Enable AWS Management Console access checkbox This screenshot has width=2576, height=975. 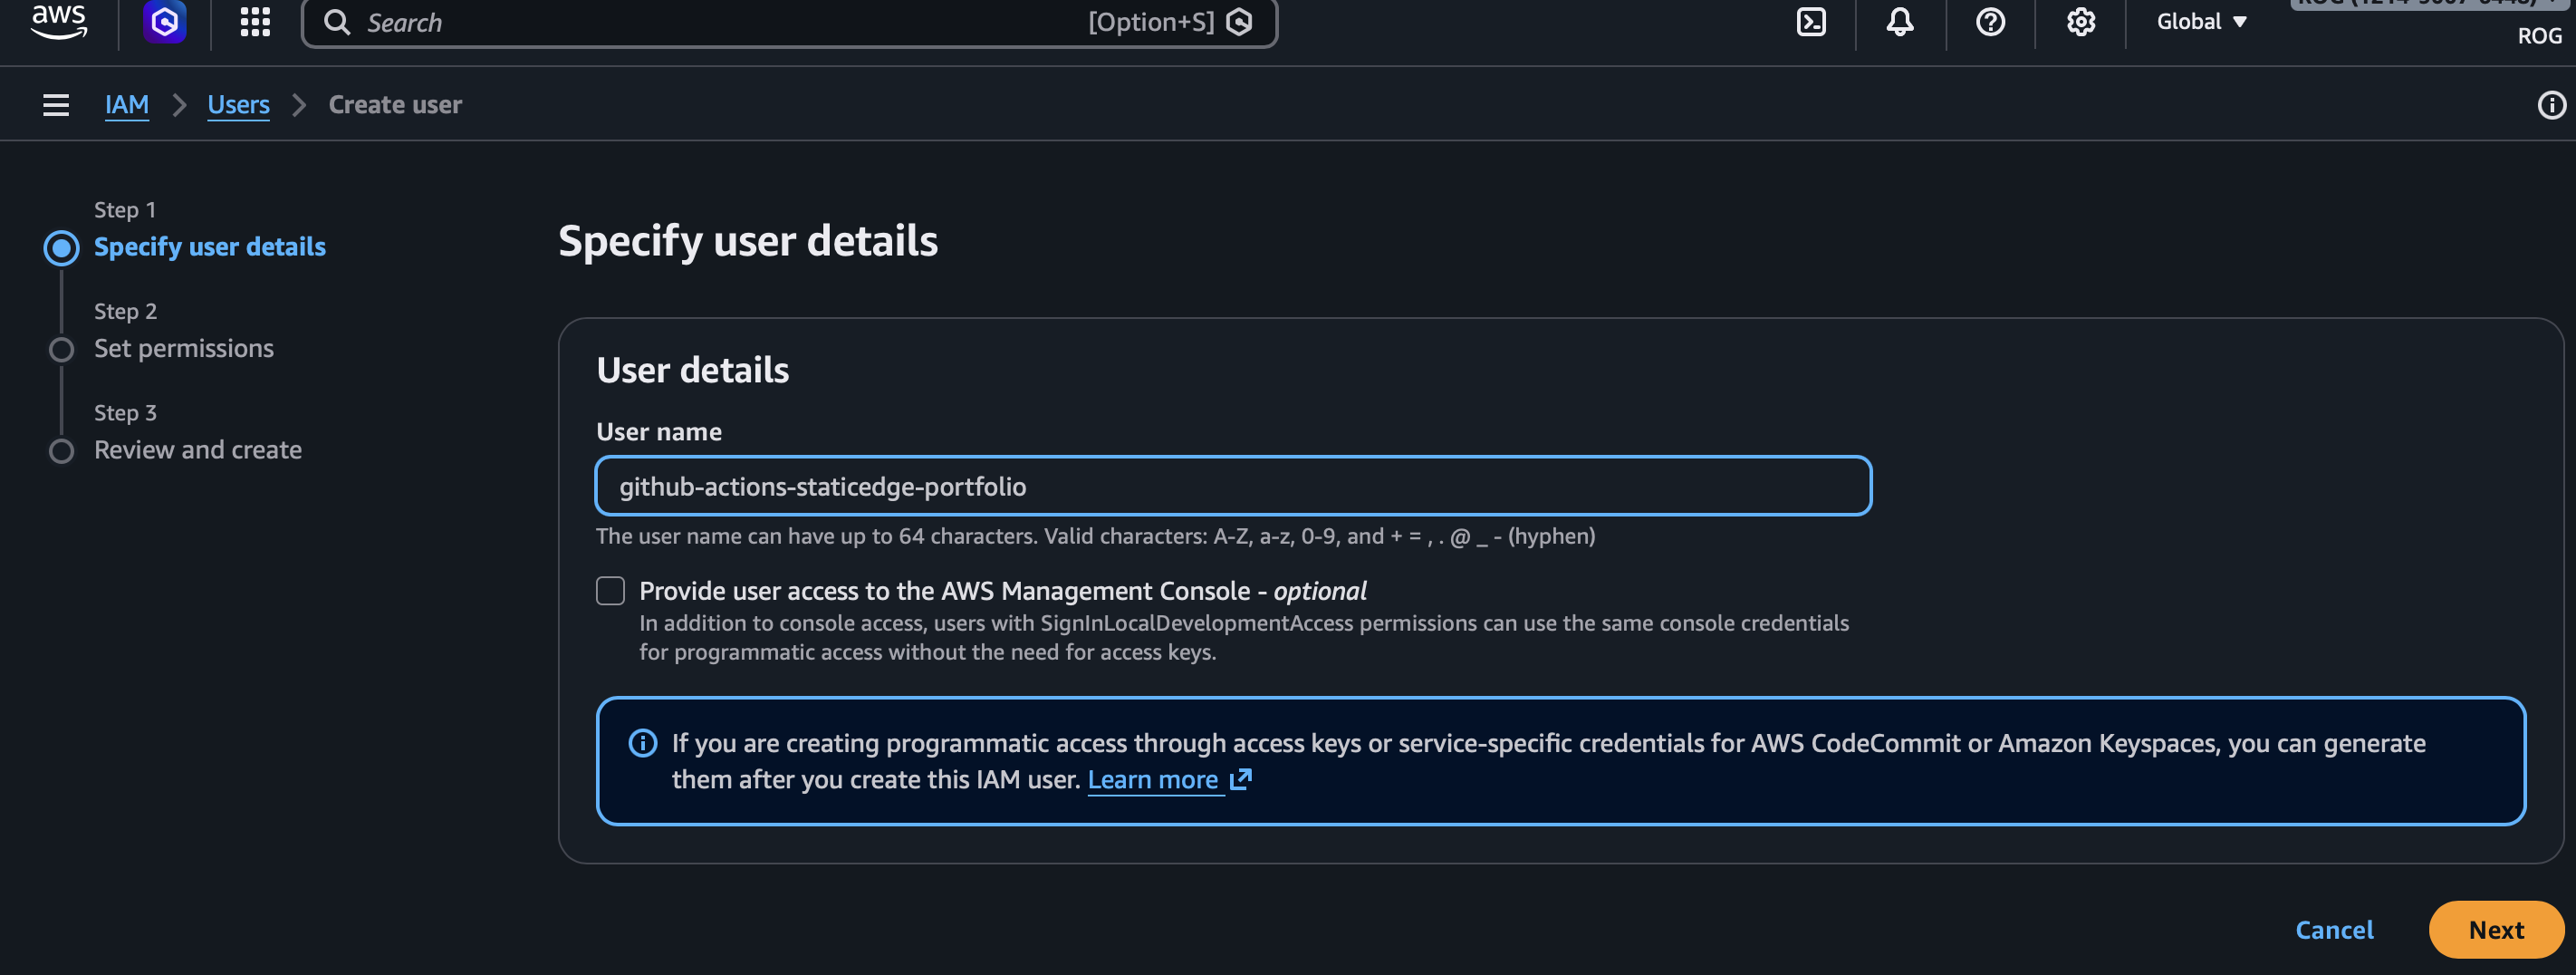coord(610,591)
